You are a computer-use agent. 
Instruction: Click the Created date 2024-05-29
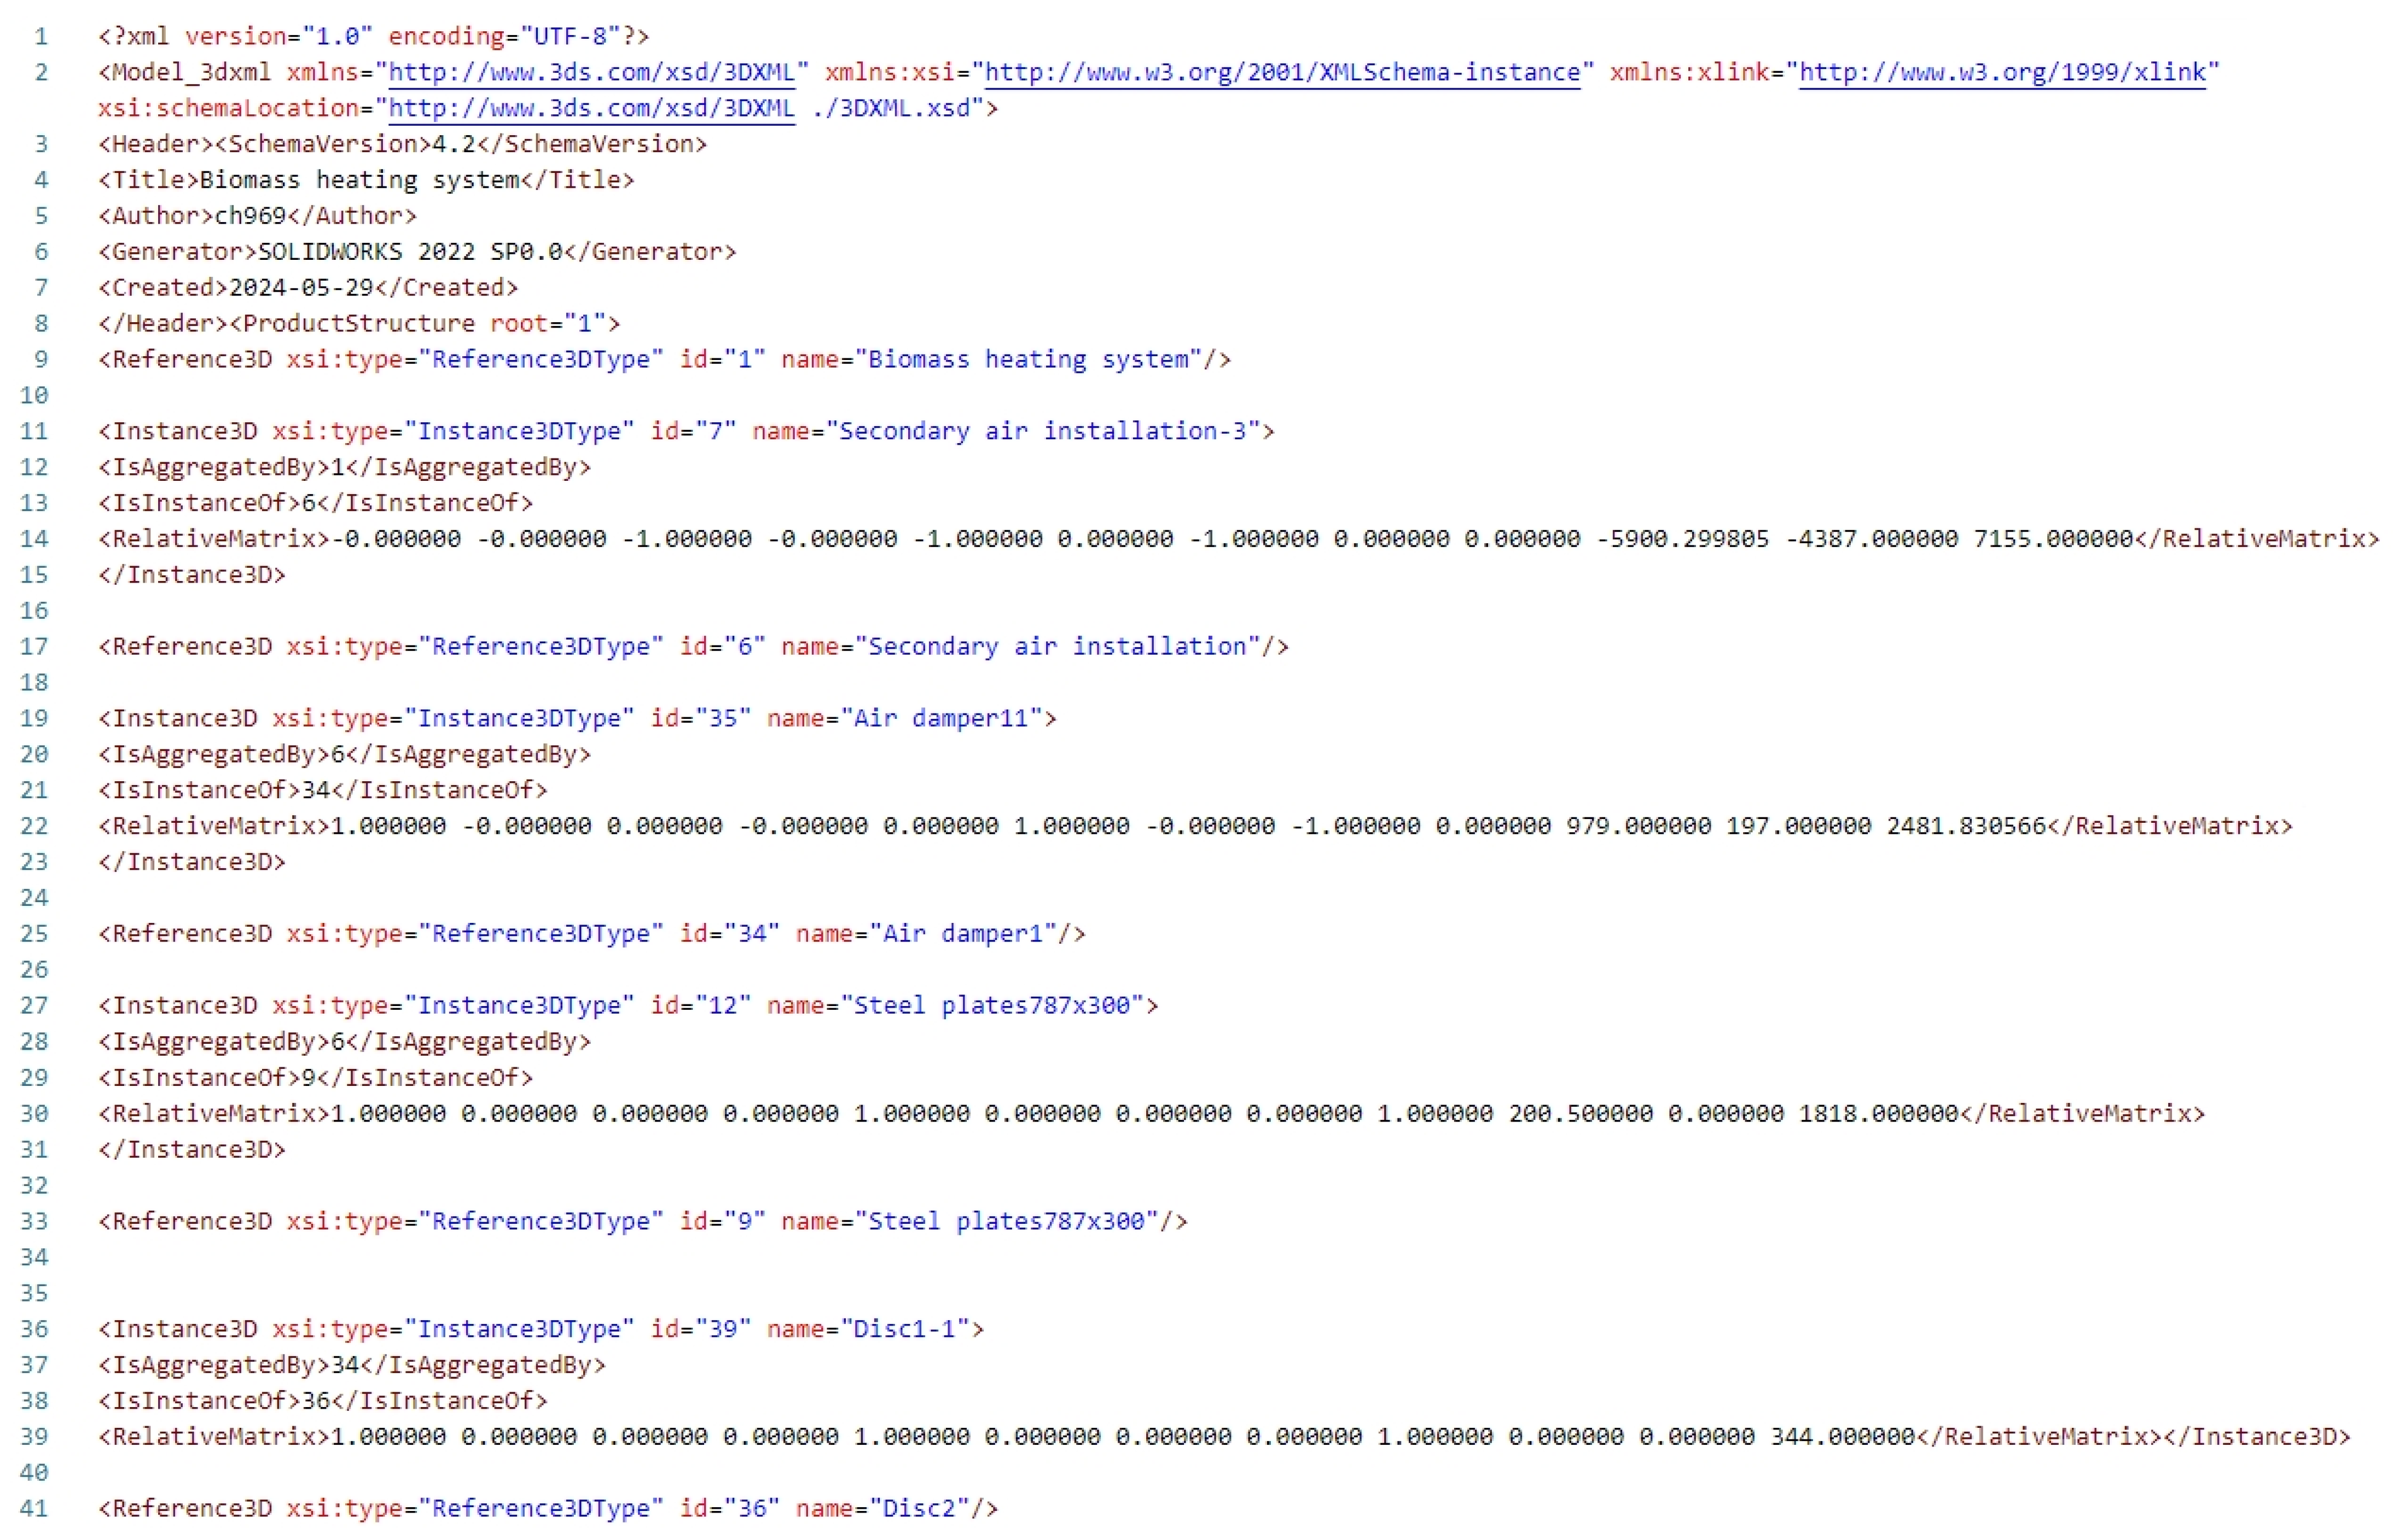click(300, 288)
